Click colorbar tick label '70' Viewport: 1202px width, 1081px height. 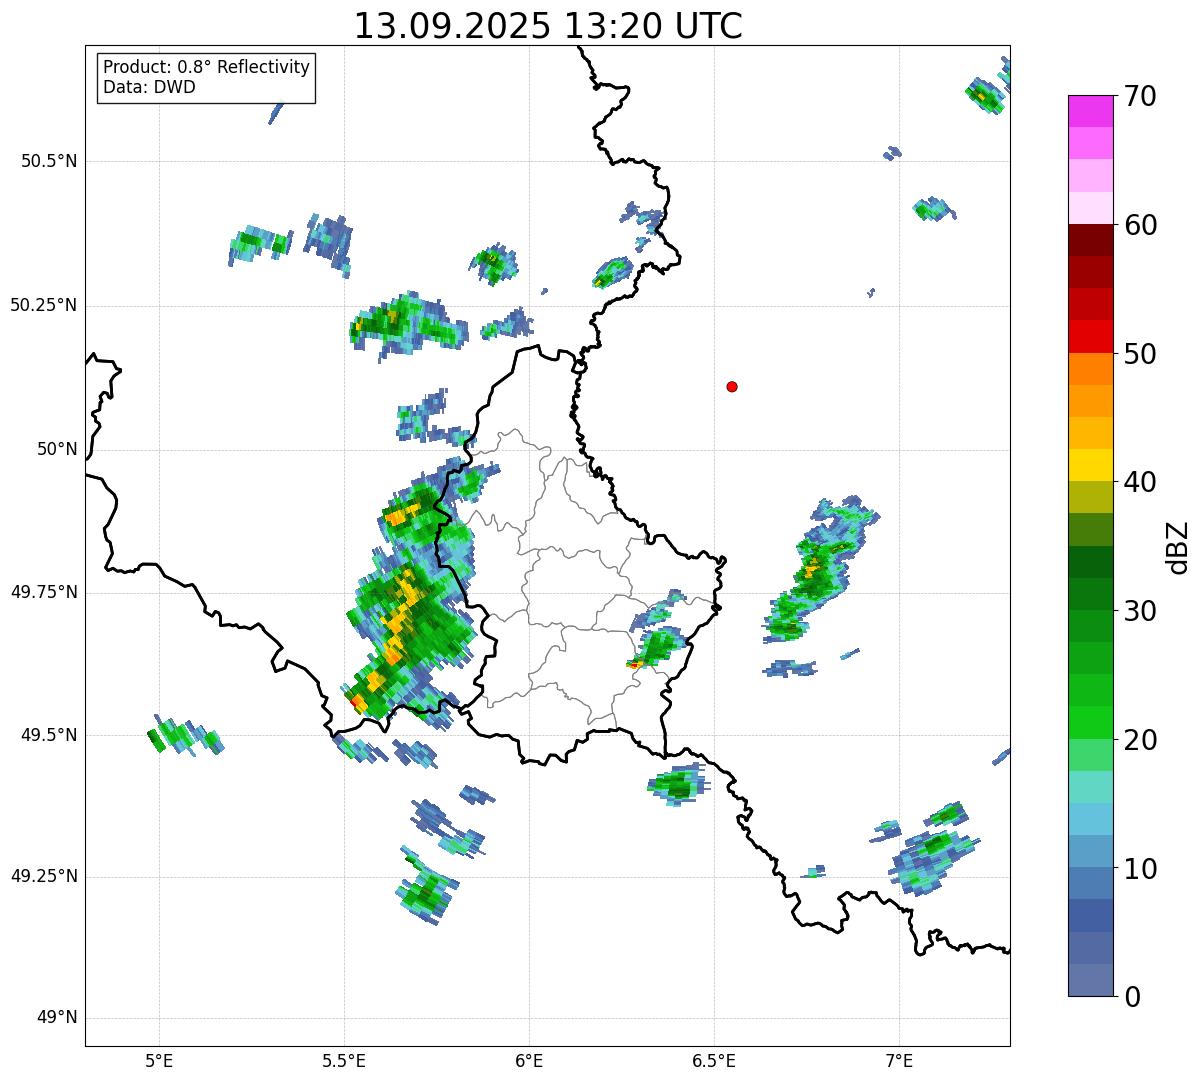(1140, 96)
